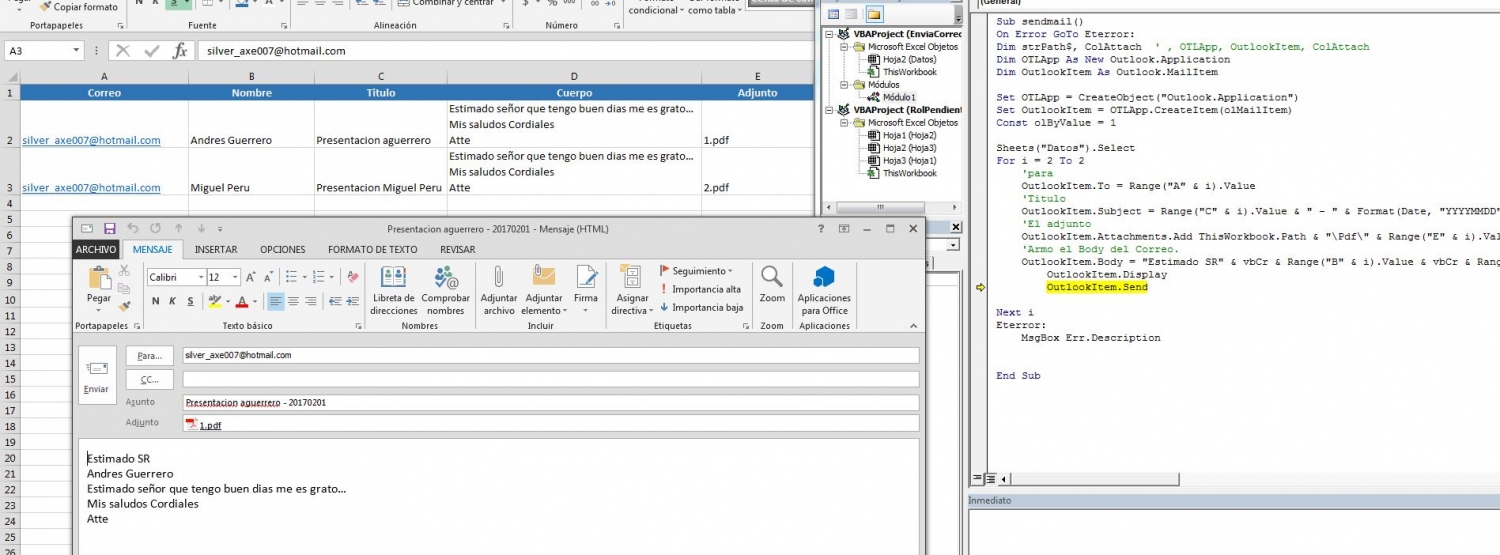This screenshot has width=1500, height=555.
Task: Increase font size with the larger A icon
Action: click(251, 277)
